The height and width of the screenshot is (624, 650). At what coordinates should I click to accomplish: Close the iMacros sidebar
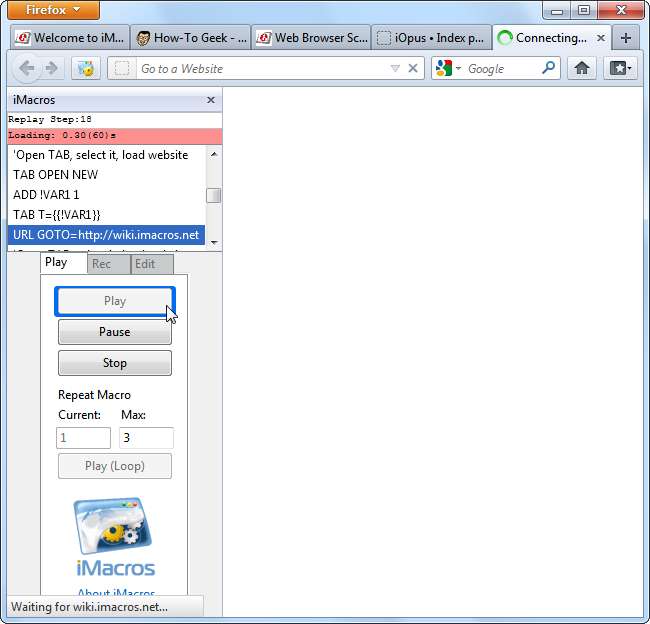click(211, 100)
